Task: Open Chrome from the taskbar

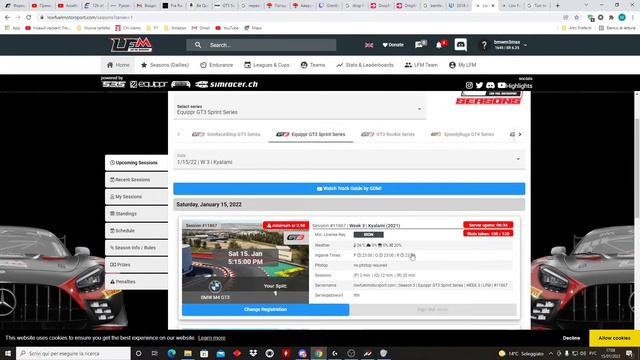Action: [x=318, y=353]
